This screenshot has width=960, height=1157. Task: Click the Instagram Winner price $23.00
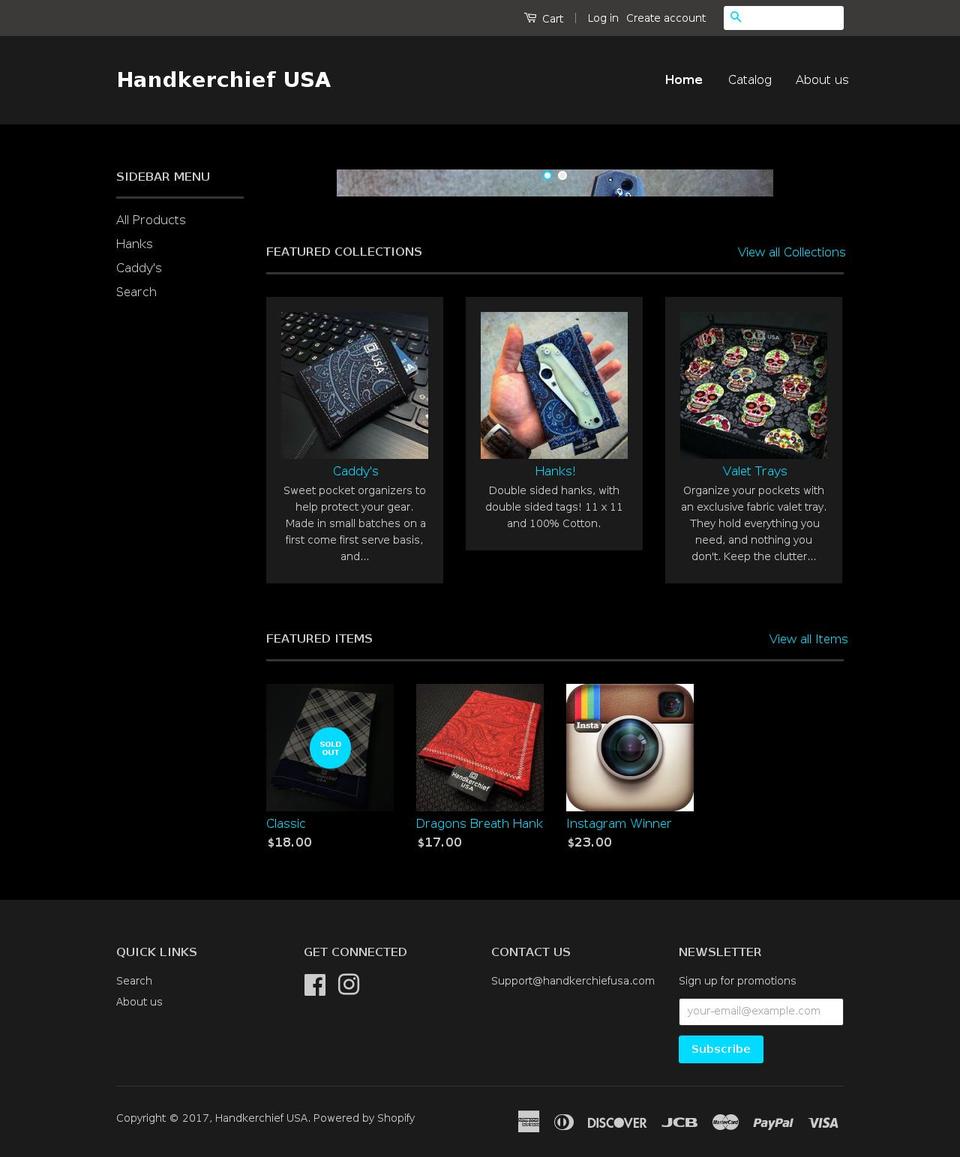(x=590, y=842)
